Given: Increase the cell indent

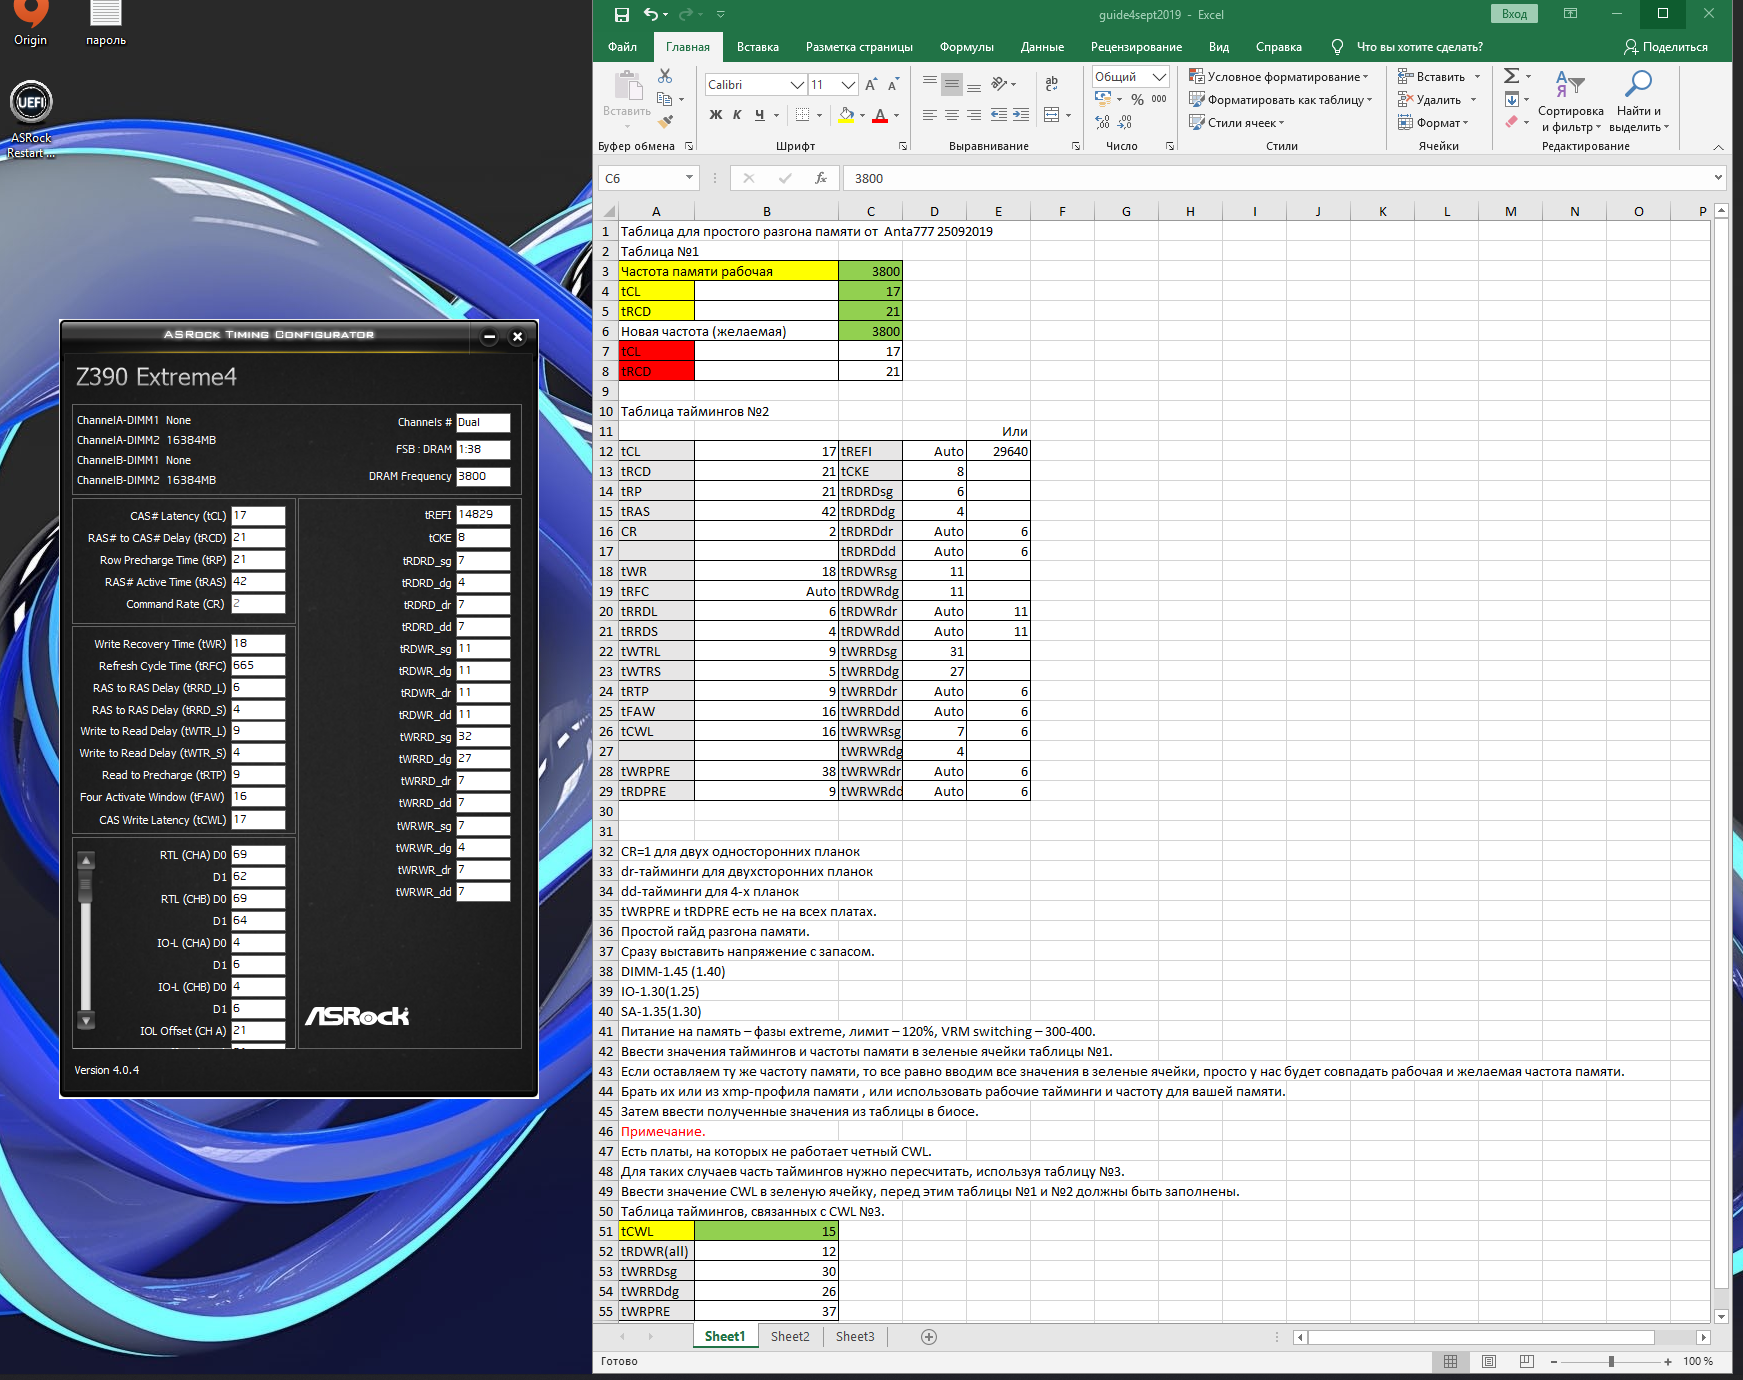Looking at the screenshot, I should click(1021, 115).
